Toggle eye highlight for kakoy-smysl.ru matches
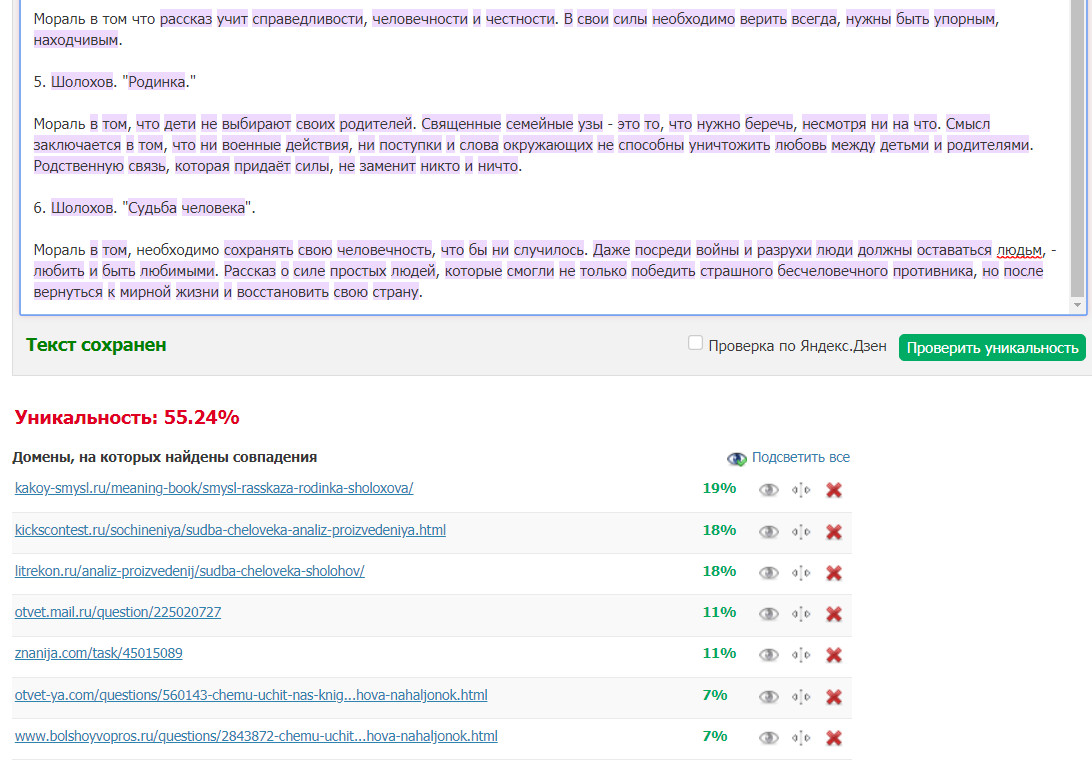Image resolution: width=1092 pixels, height=771 pixels. tap(768, 490)
